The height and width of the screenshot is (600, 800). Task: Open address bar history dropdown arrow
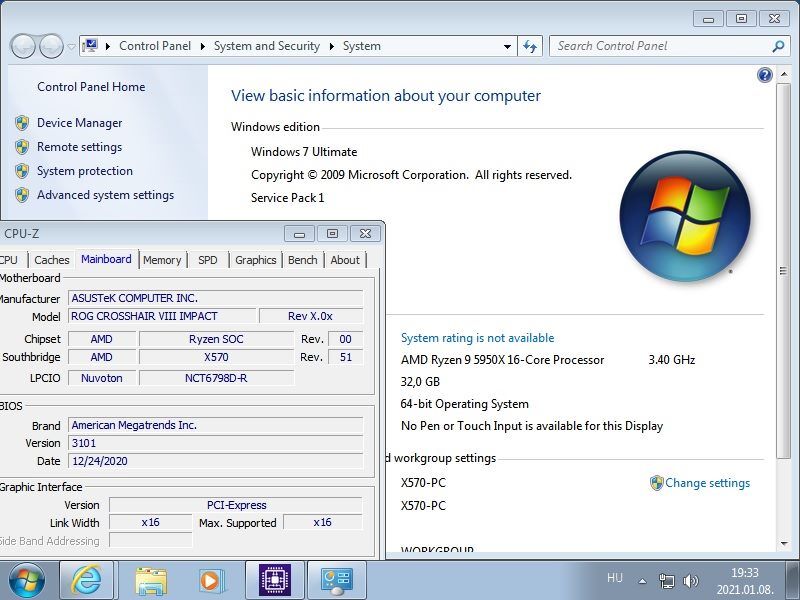507,46
